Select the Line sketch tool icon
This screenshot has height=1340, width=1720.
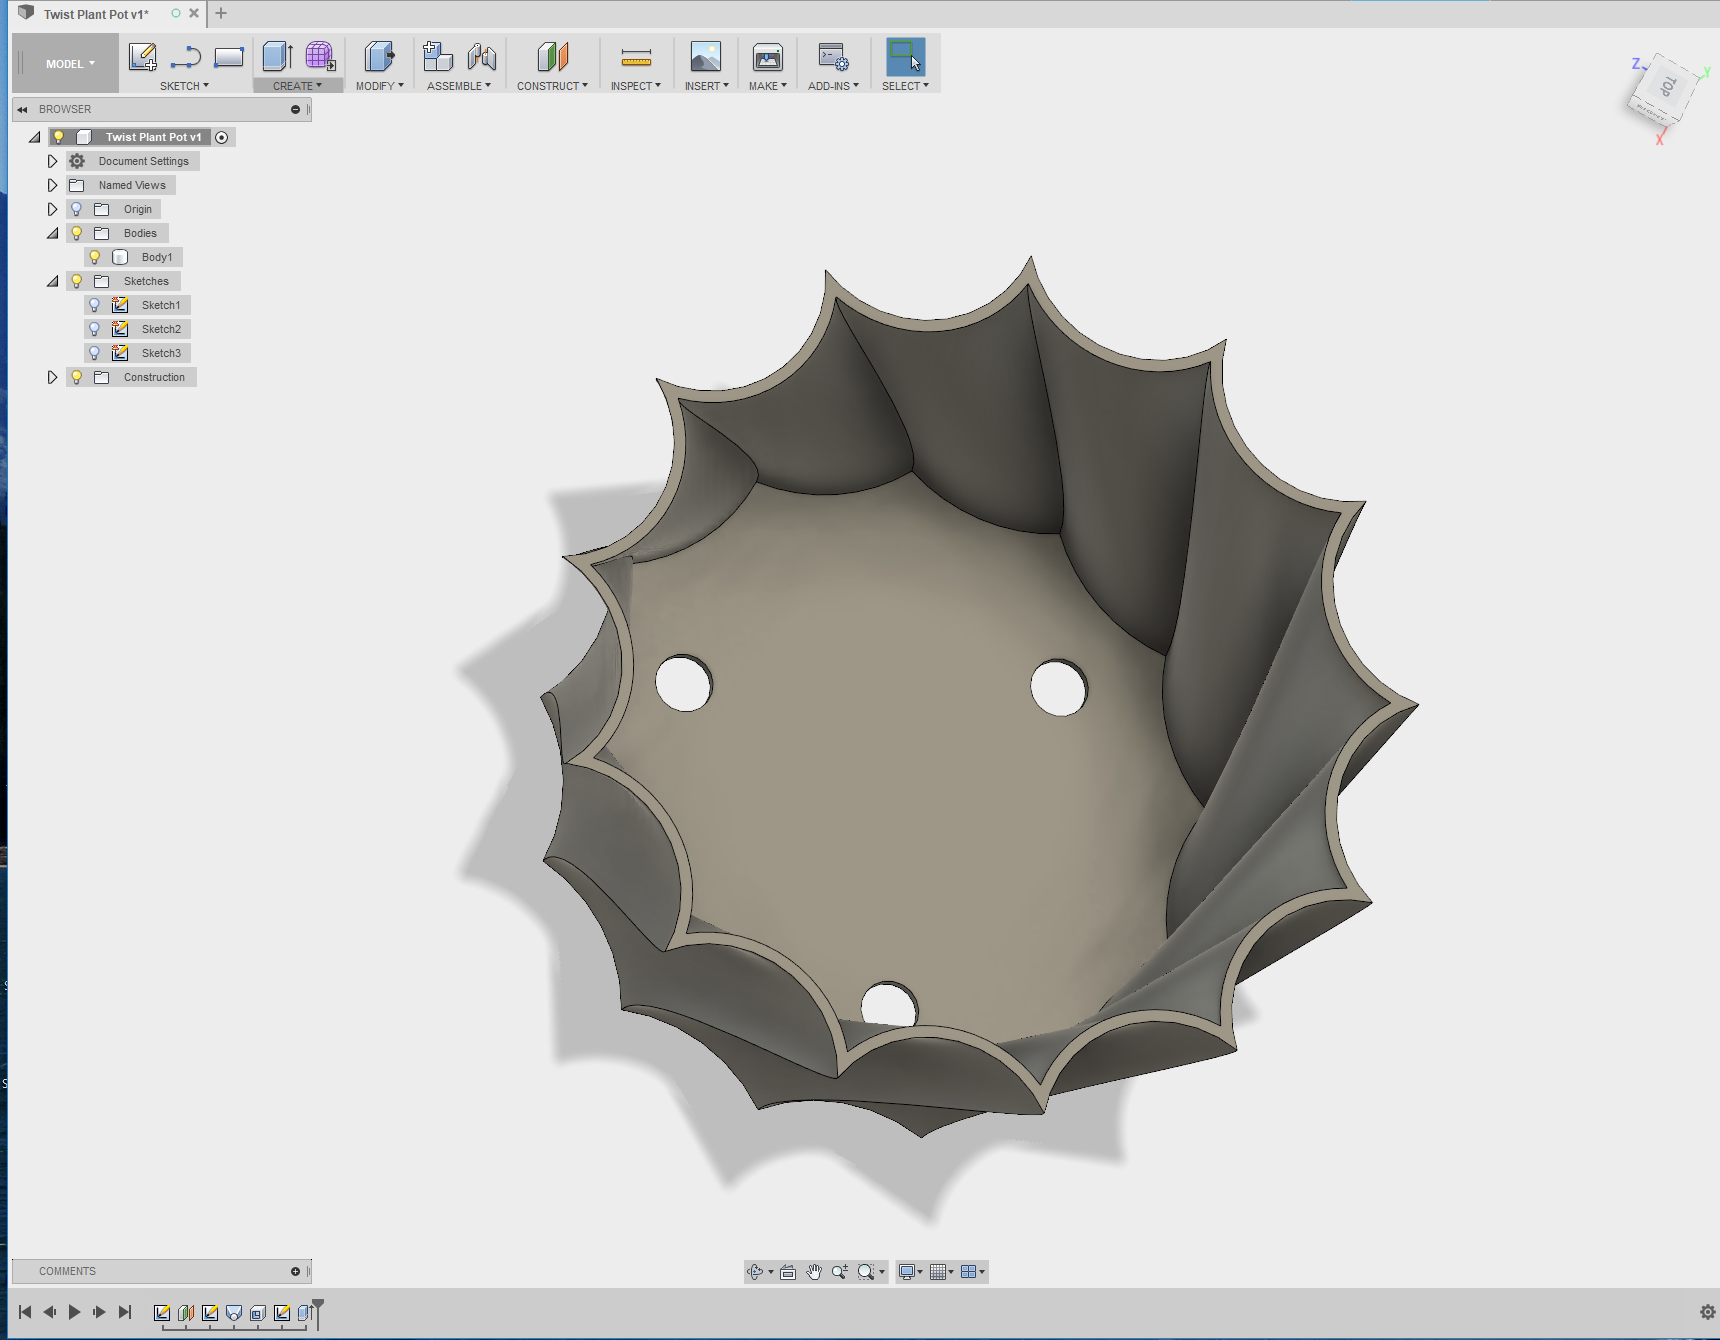[x=186, y=57]
